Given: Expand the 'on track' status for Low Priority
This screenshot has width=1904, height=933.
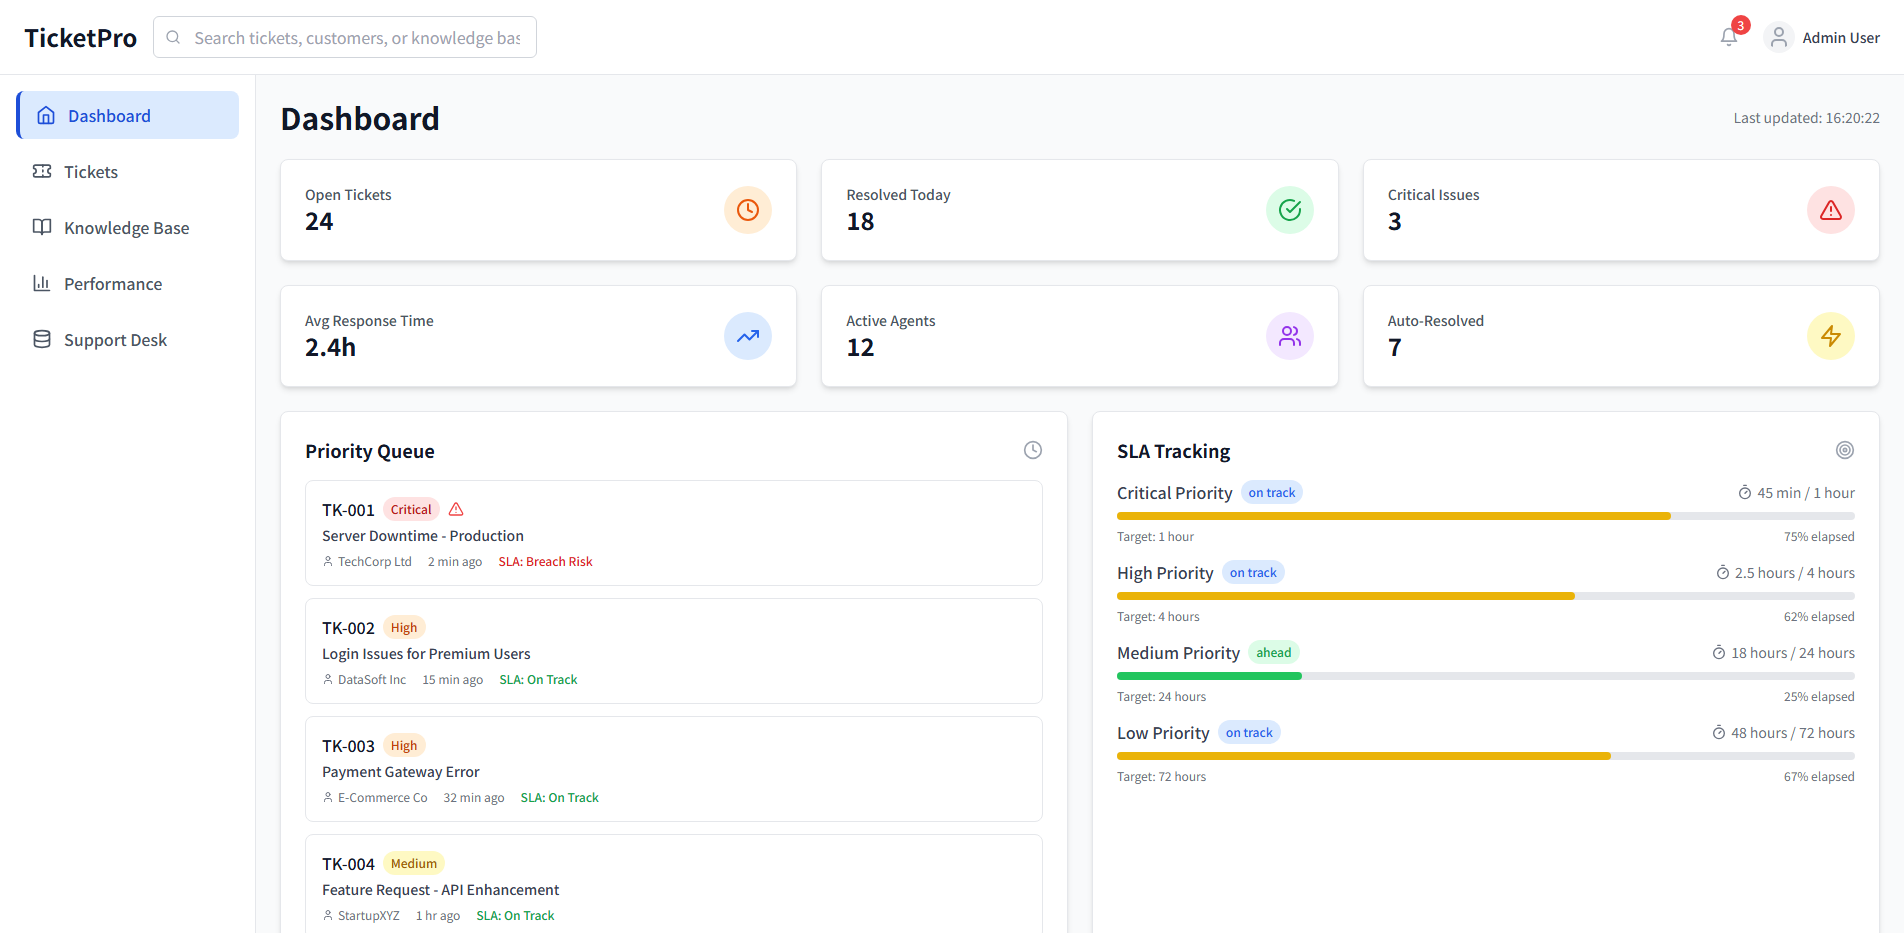Looking at the screenshot, I should (1249, 732).
